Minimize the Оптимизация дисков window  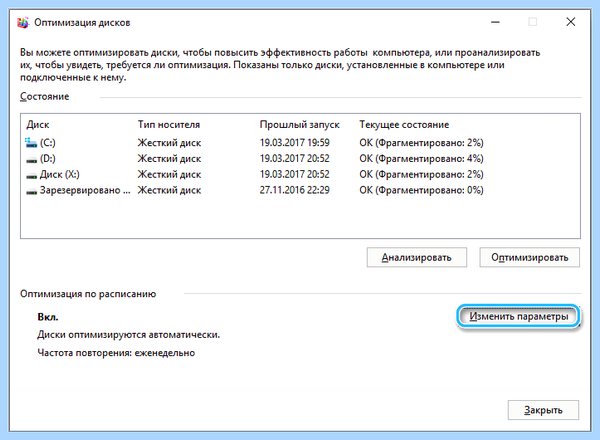496,22
